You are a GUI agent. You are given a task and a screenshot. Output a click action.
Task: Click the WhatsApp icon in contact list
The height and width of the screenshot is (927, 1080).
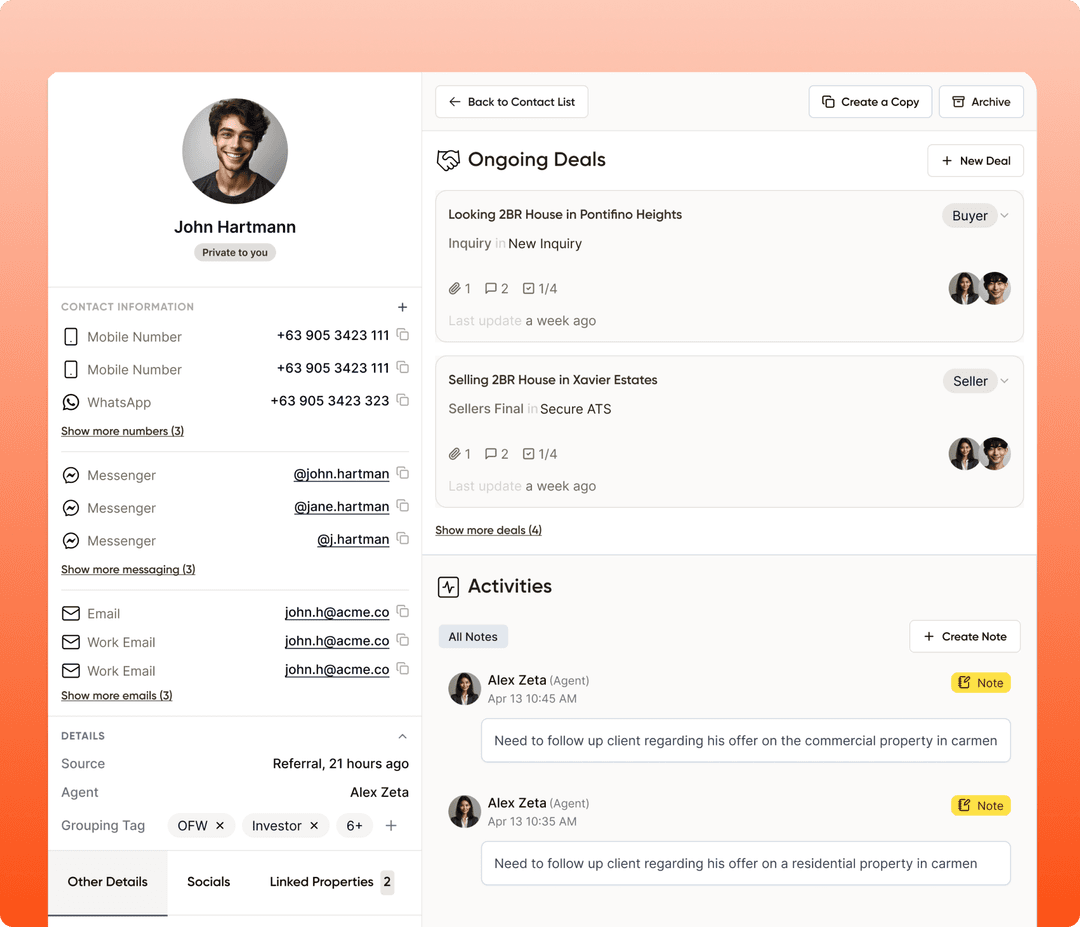tap(71, 402)
